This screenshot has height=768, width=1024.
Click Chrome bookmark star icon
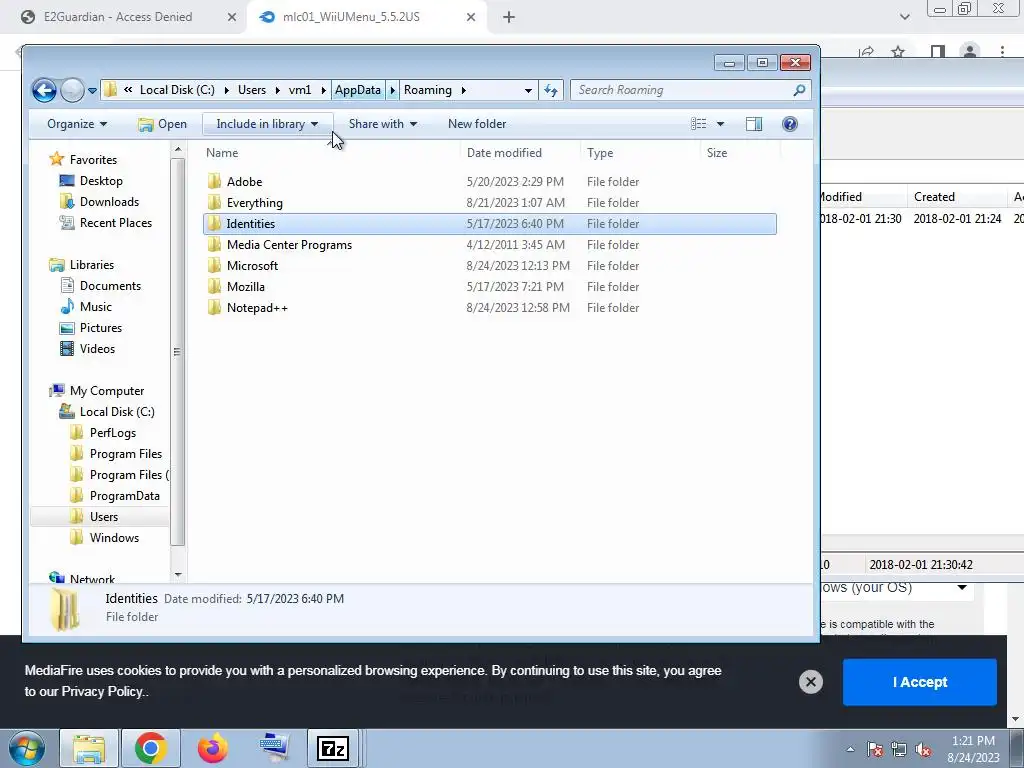click(x=898, y=51)
